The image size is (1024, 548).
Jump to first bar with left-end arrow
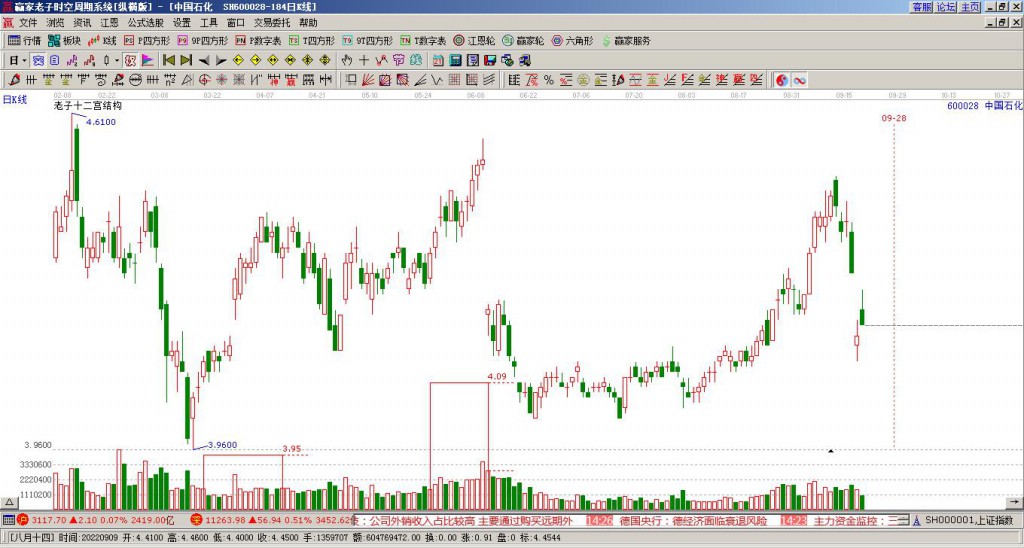[169, 60]
